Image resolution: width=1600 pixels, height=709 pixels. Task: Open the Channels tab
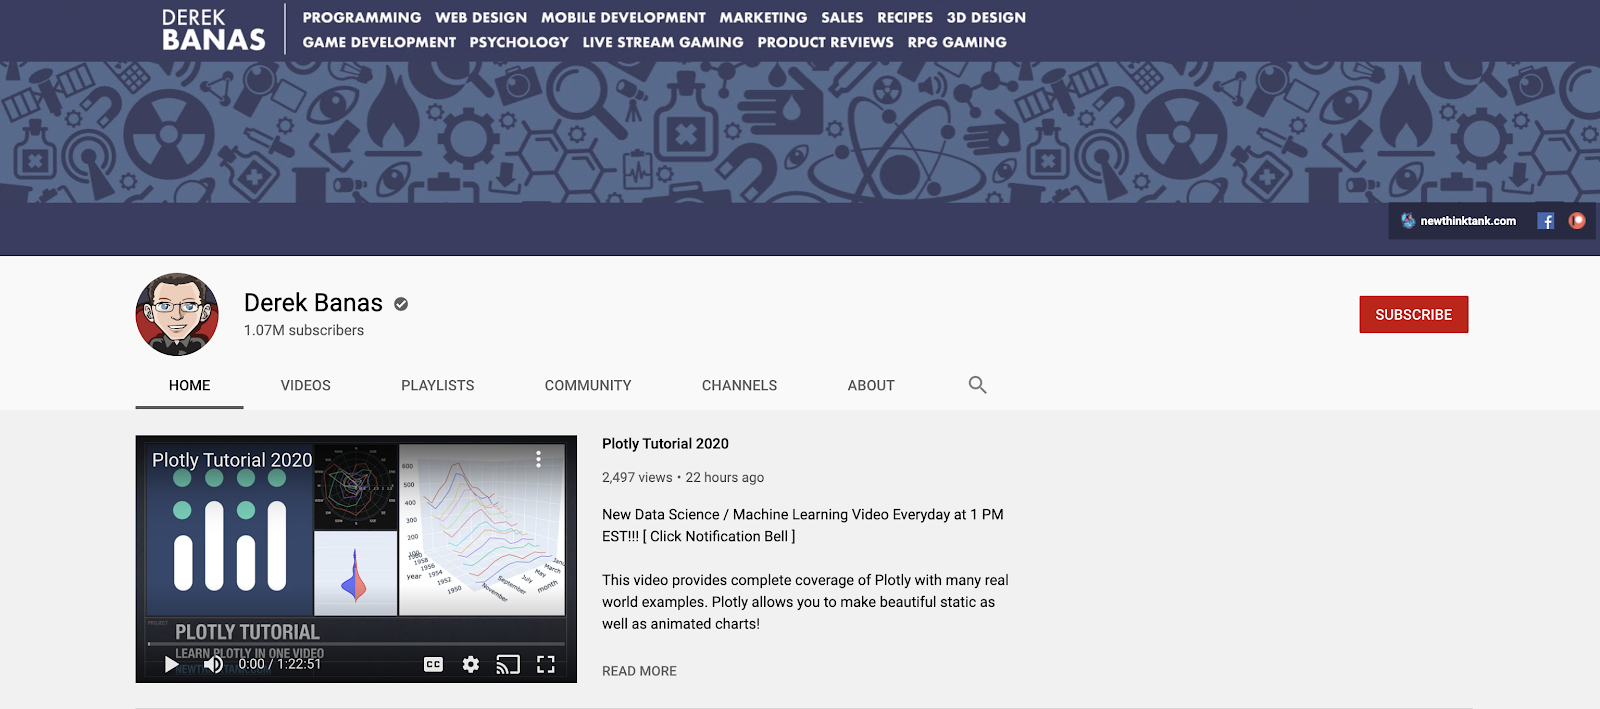(739, 385)
